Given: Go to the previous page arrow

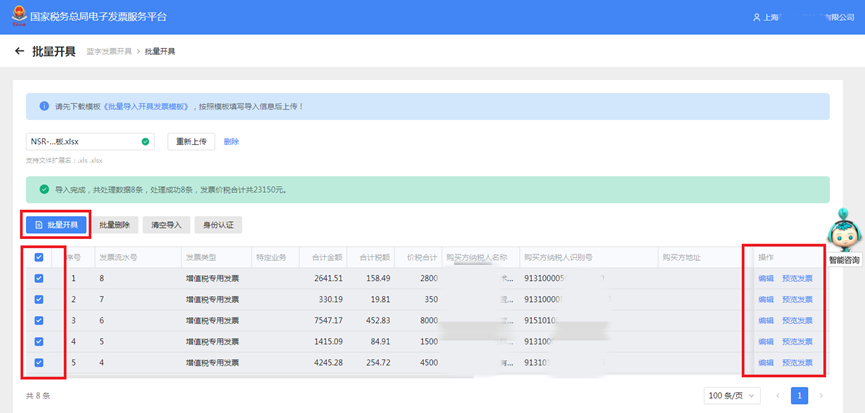Looking at the screenshot, I should click(778, 395).
